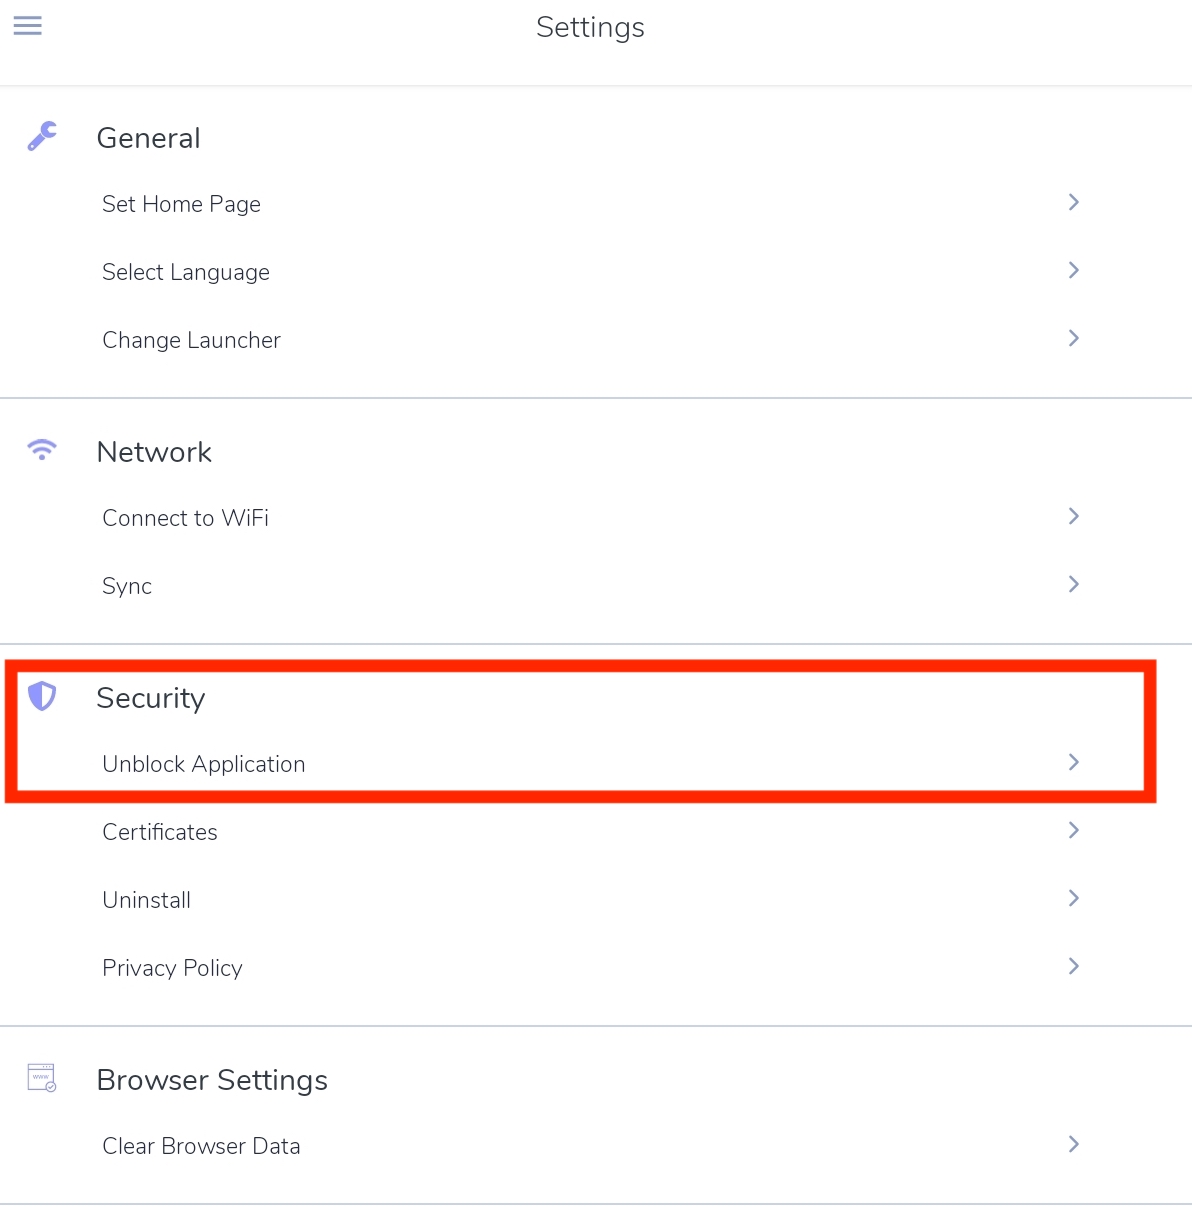
Task: Open the hamburger menu icon
Action: (x=28, y=25)
